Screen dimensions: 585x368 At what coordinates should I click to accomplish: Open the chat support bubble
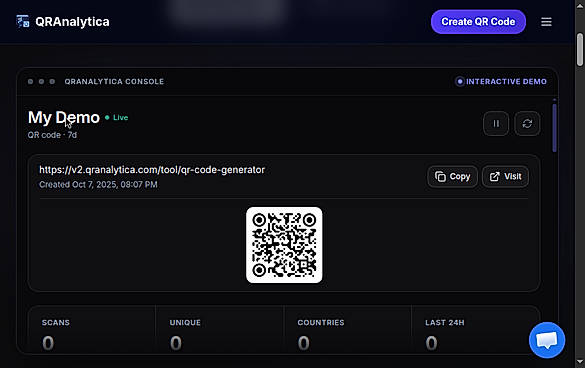pyautogui.click(x=547, y=340)
